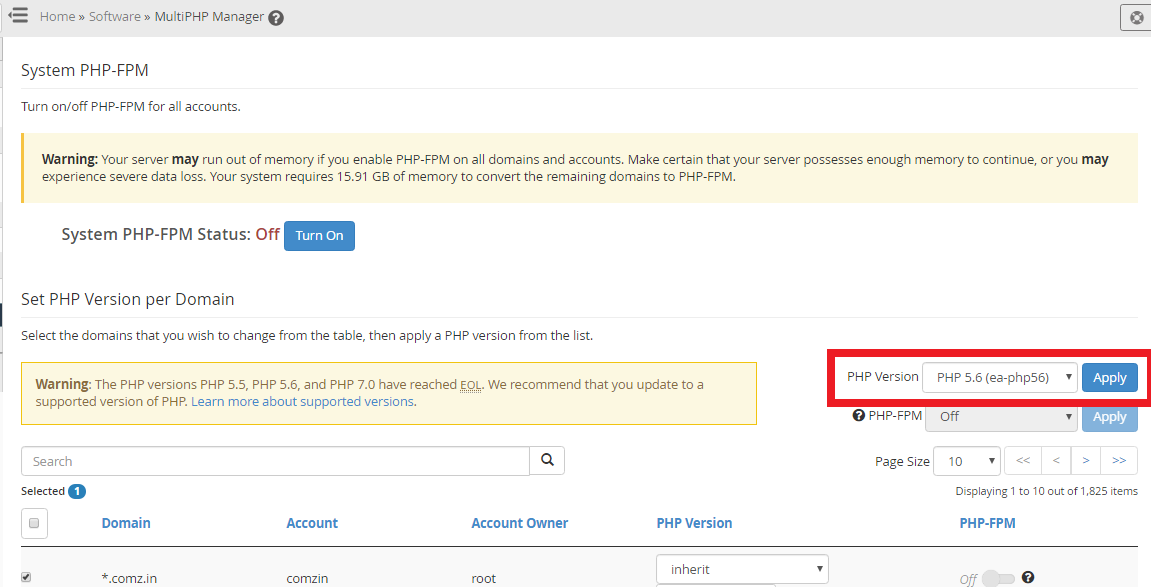Screen dimensions: 1151x587
Task: Jump to the last page of results
Action: pyautogui.click(x=1118, y=461)
